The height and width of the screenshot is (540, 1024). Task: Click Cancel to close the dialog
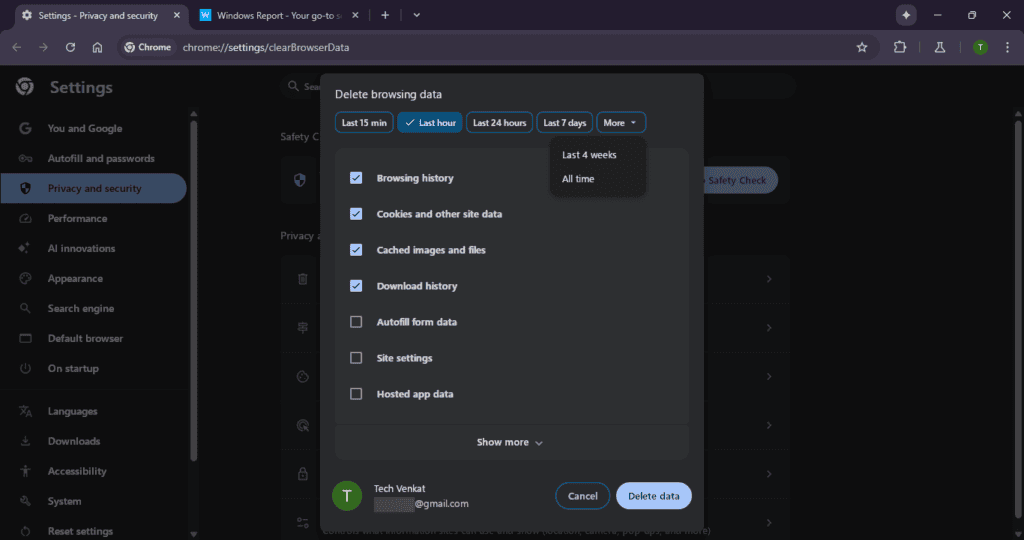pyautogui.click(x=582, y=496)
